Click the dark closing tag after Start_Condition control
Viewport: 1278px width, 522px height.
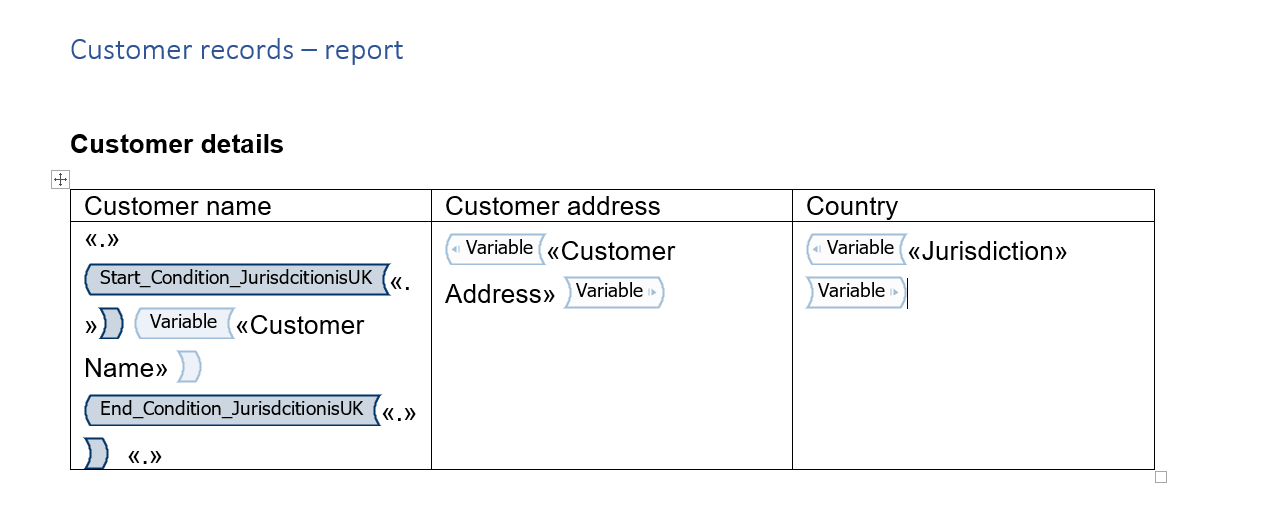111,324
